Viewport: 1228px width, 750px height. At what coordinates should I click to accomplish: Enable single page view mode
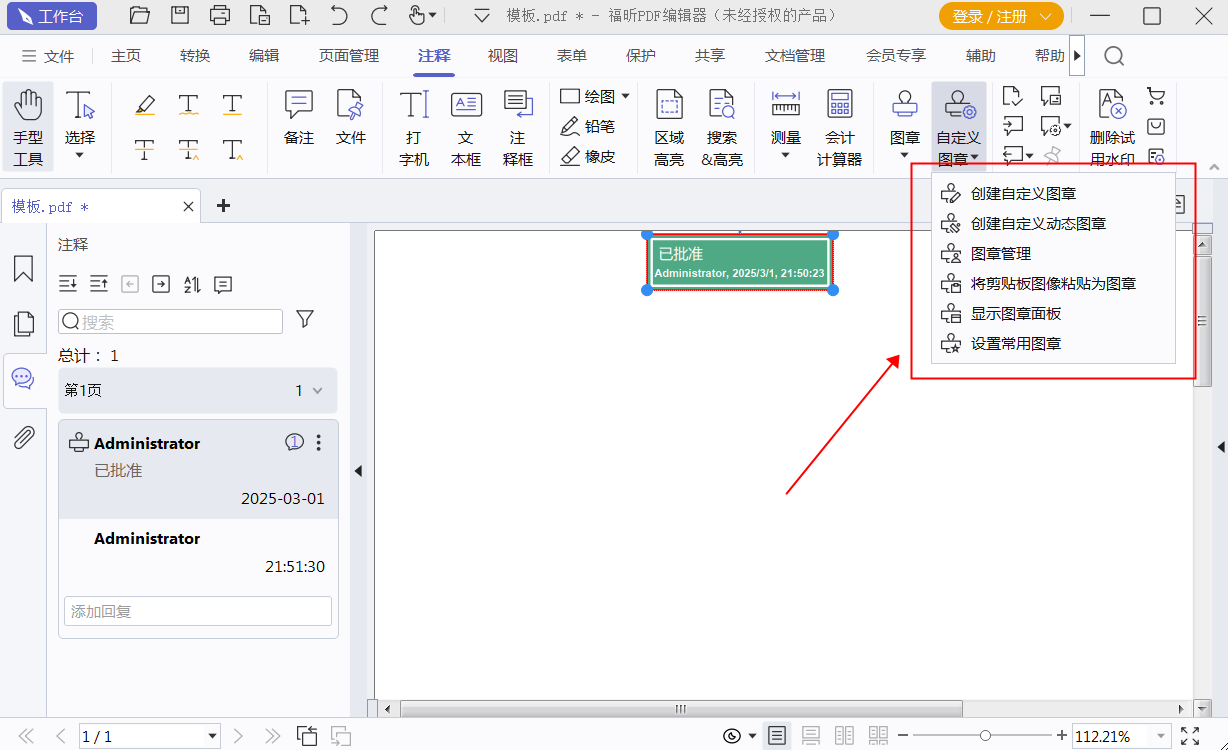click(x=777, y=736)
